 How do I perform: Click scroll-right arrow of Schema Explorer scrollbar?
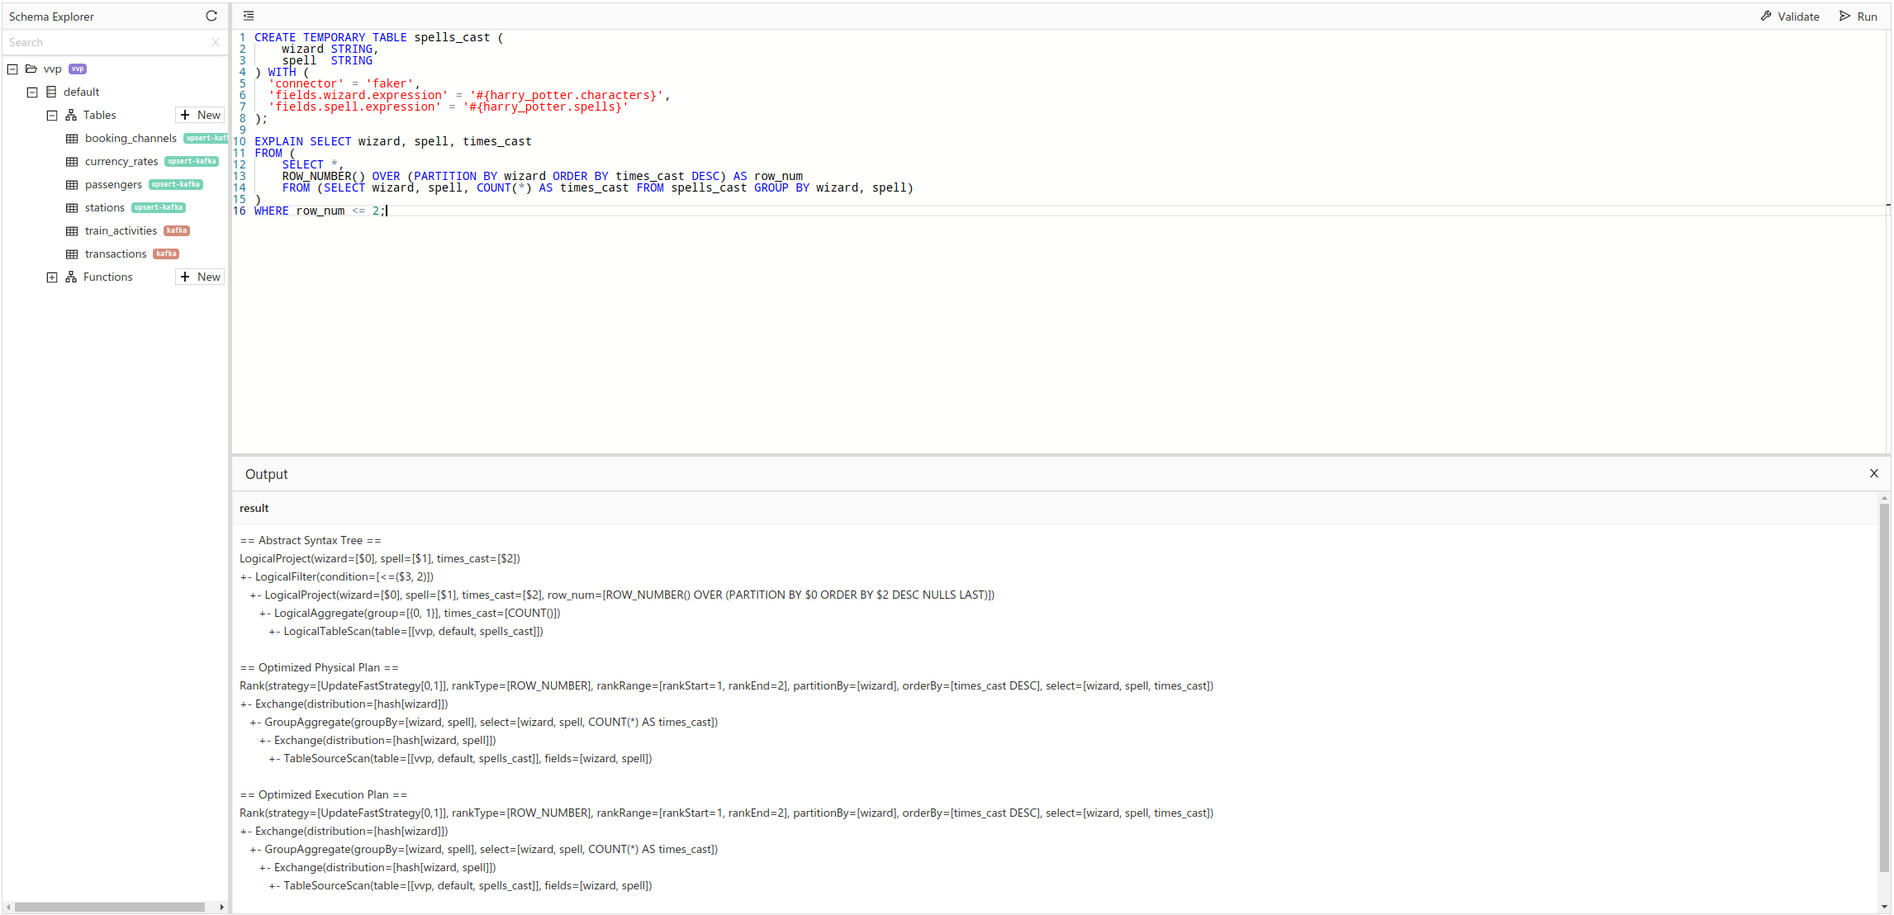(221, 907)
